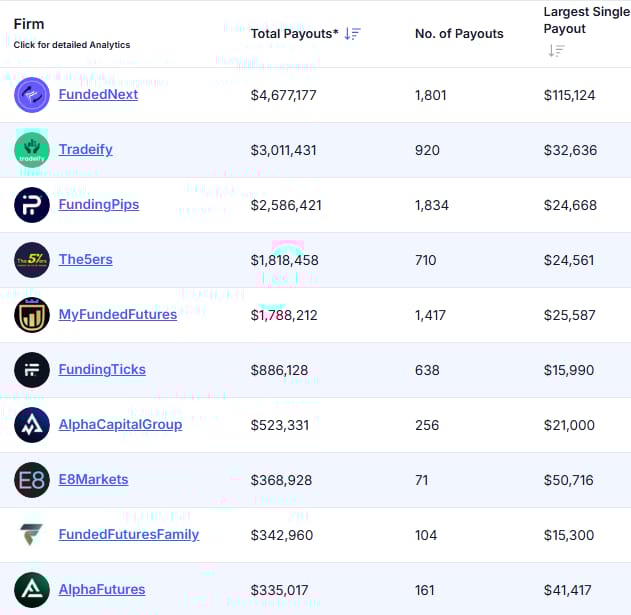This screenshot has width=631, height=615.
Task: Open the MyFundedFutures firm link
Action: tap(117, 314)
